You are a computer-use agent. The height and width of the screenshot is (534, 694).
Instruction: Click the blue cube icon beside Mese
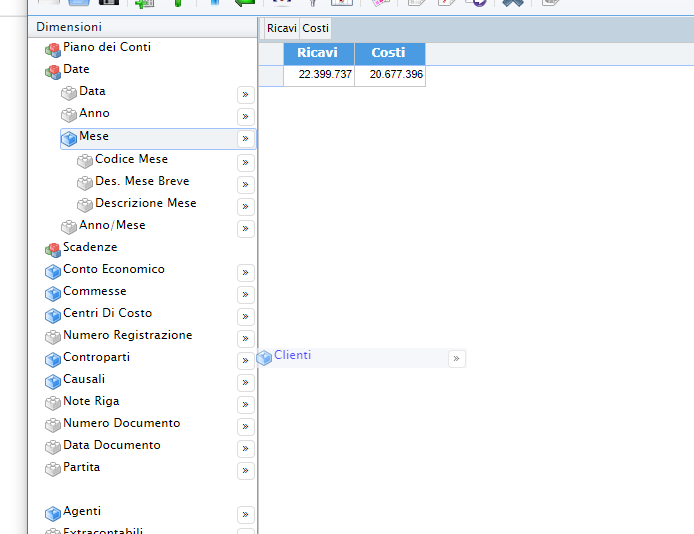coord(68,138)
